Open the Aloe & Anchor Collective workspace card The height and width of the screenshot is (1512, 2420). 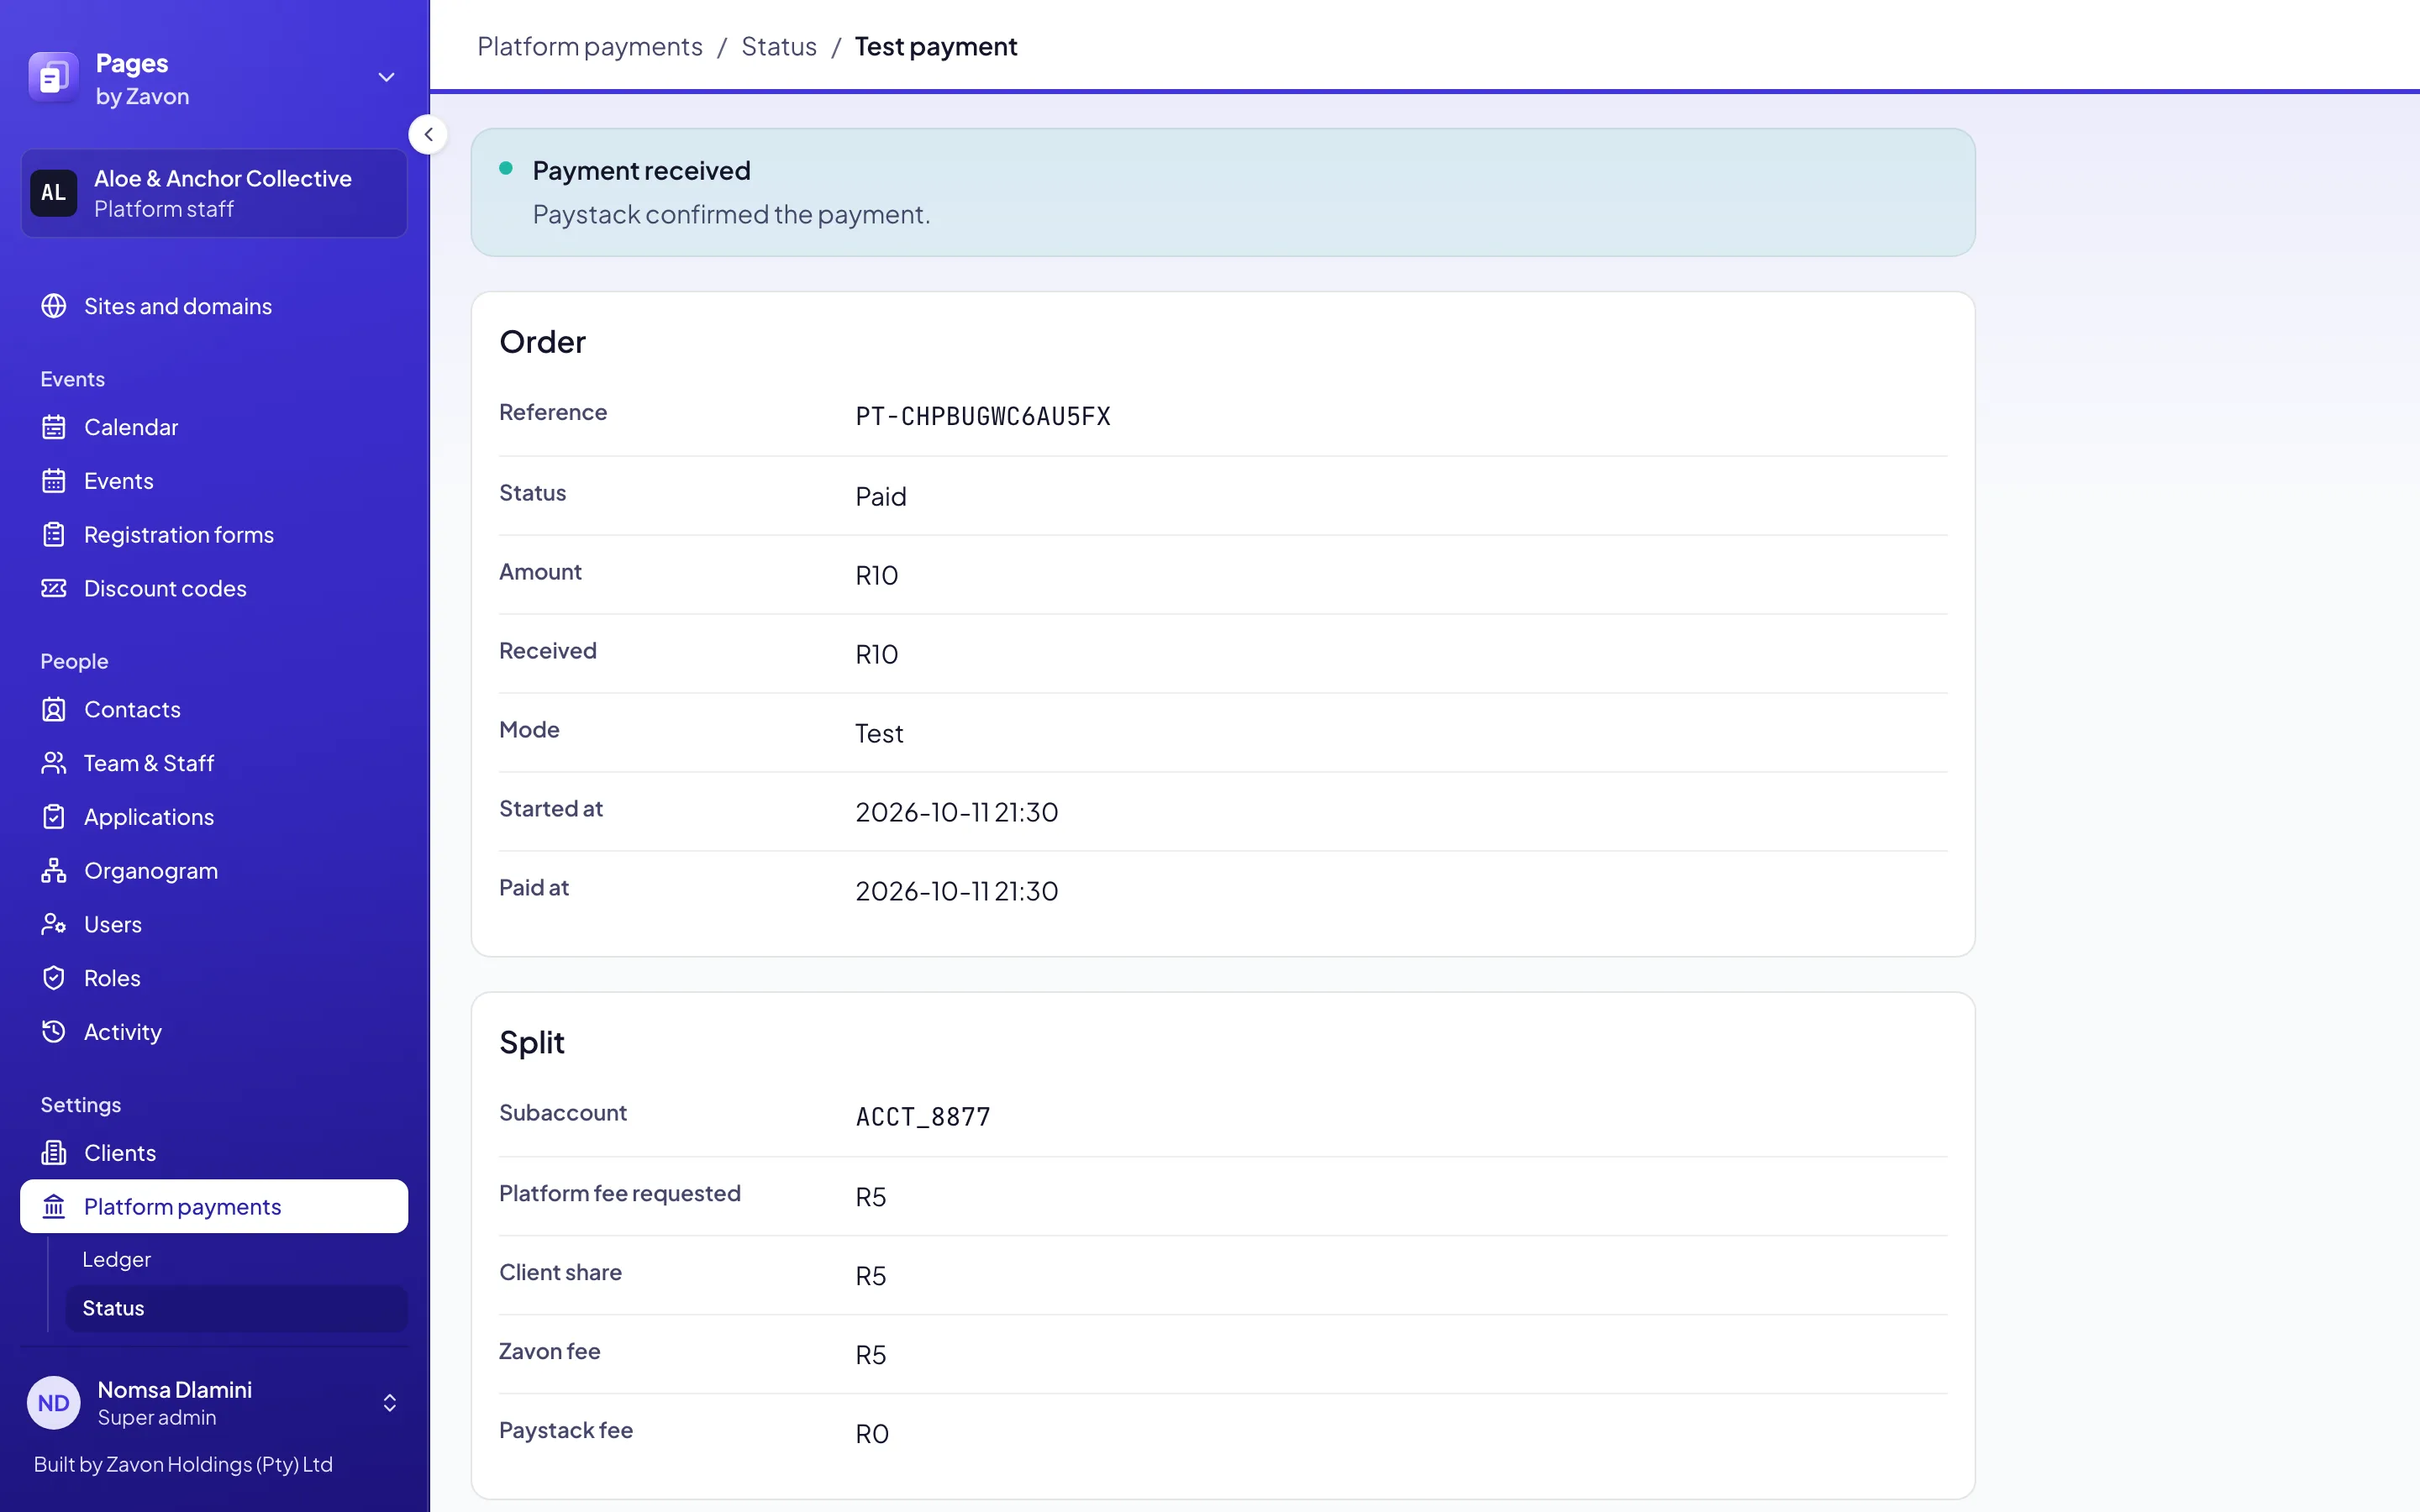tap(214, 193)
